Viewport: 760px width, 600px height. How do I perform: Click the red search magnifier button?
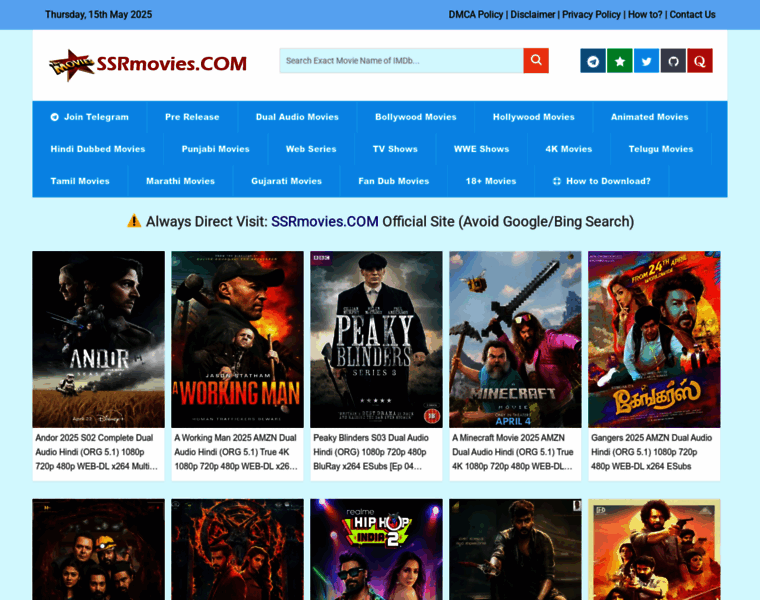tap(536, 61)
